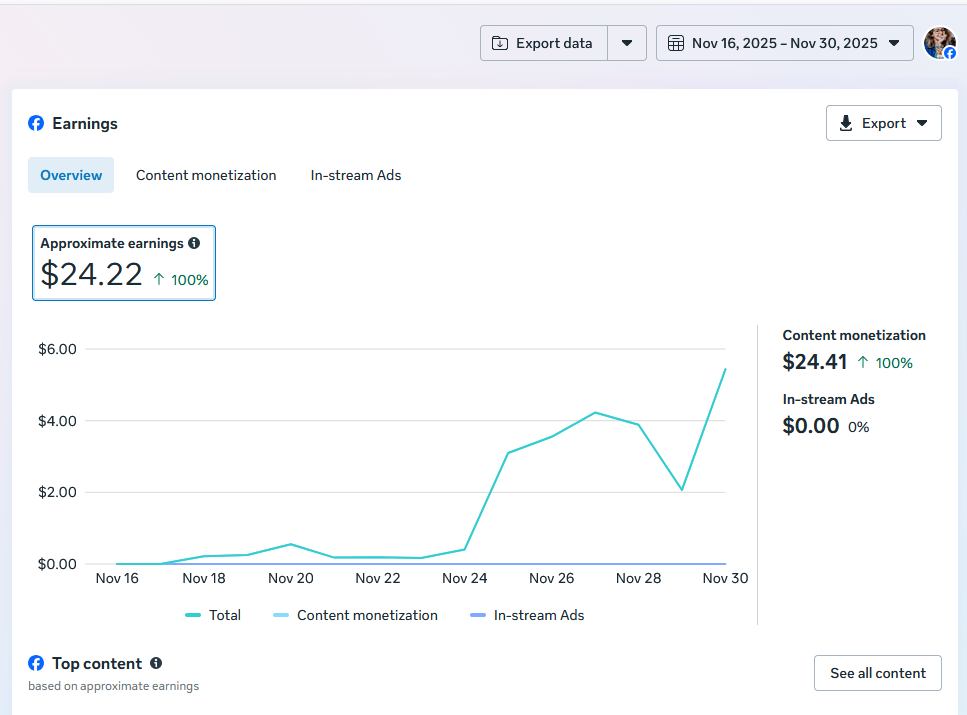This screenshot has width=967, height=715.
Task: Toggle the Total series in chart legend
Action: point(214,615)
